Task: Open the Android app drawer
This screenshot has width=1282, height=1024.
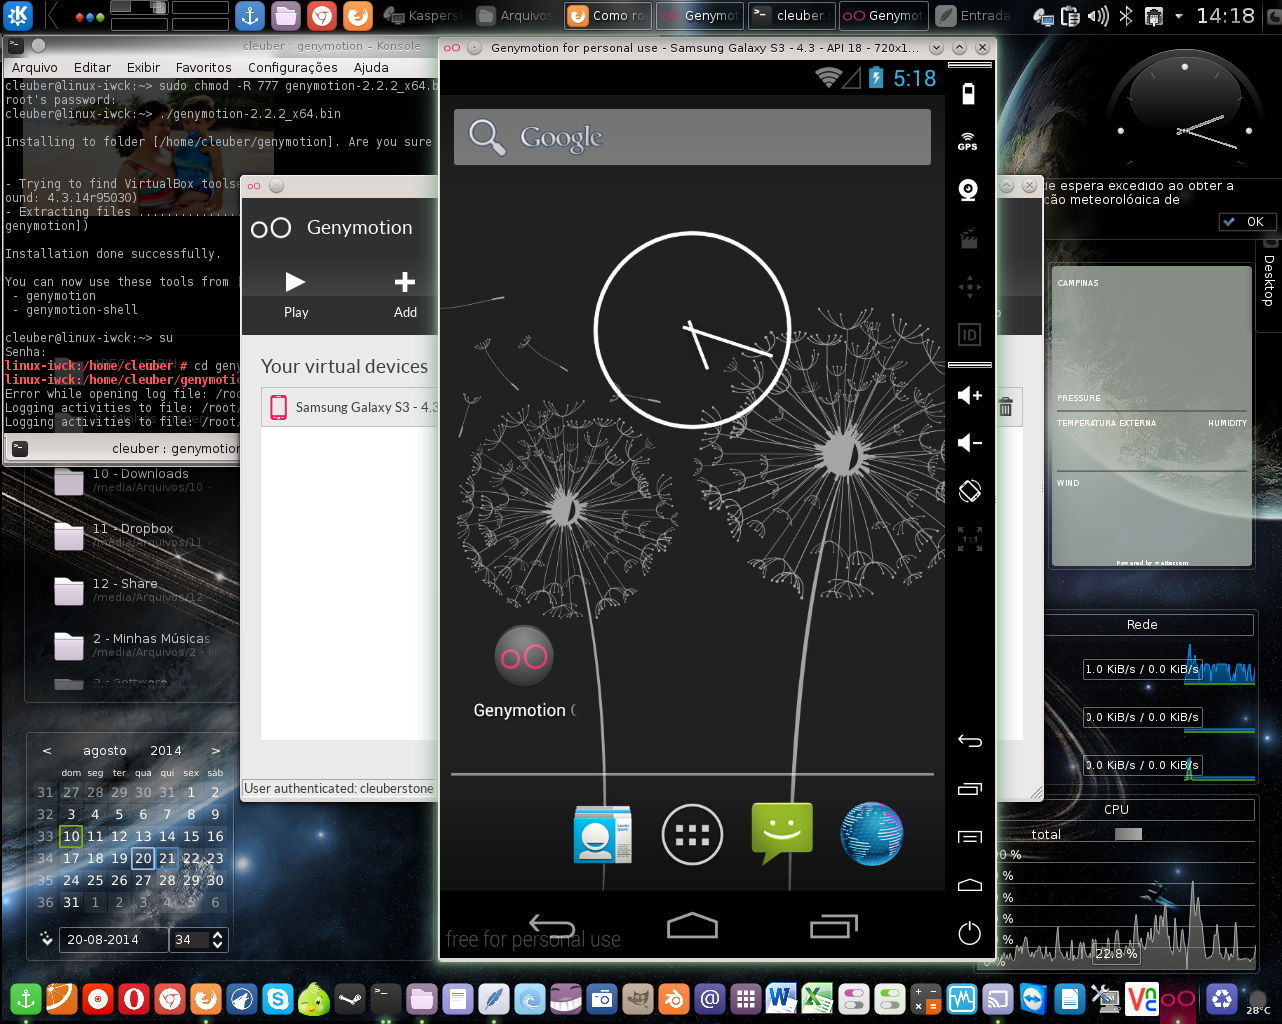Action: pos(692,834)
